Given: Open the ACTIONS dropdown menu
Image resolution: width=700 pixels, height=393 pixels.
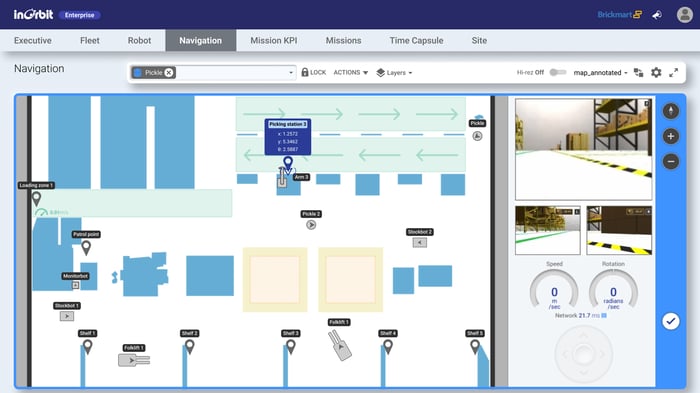Looking at the screenshot, I should tap(350, 72).
